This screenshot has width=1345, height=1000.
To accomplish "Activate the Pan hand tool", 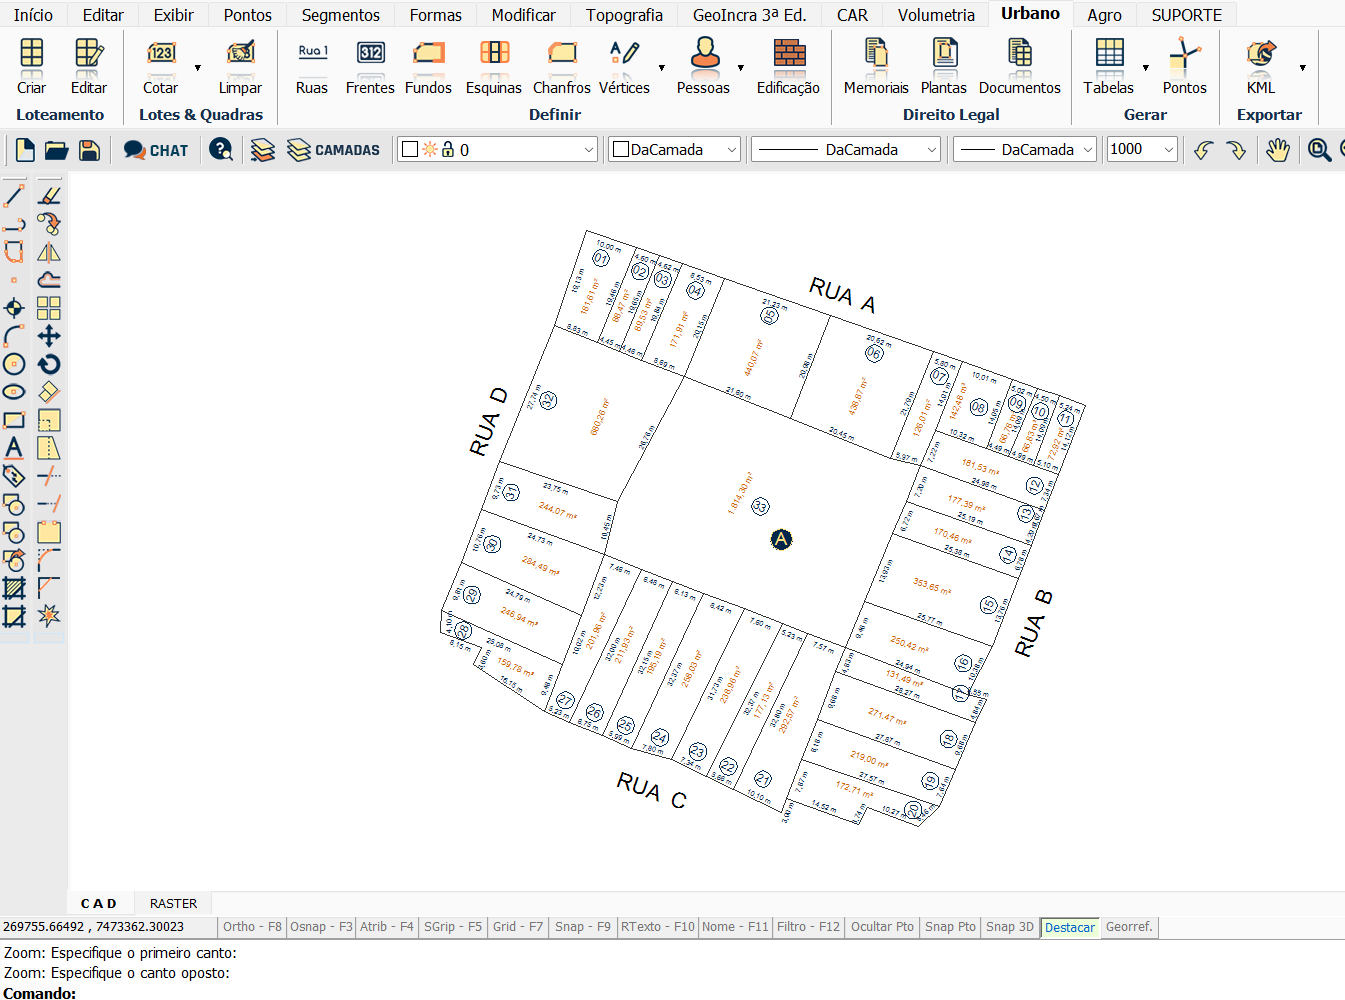I will coord(1277,150).
